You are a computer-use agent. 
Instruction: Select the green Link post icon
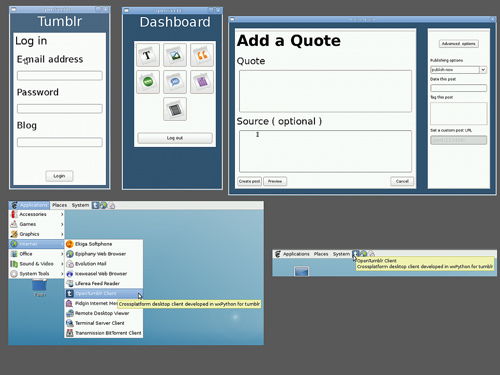tap(148, 82)
